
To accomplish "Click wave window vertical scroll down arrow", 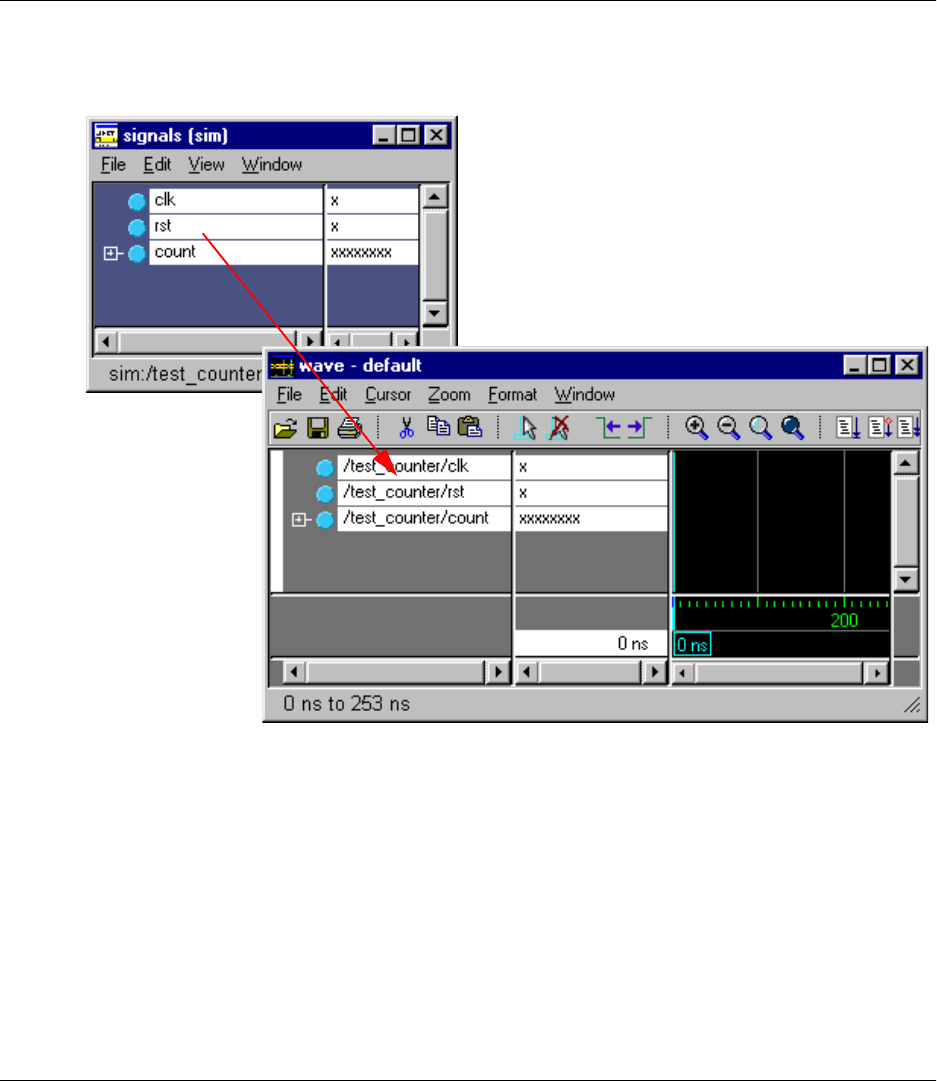I will click(x=905, y=579).
